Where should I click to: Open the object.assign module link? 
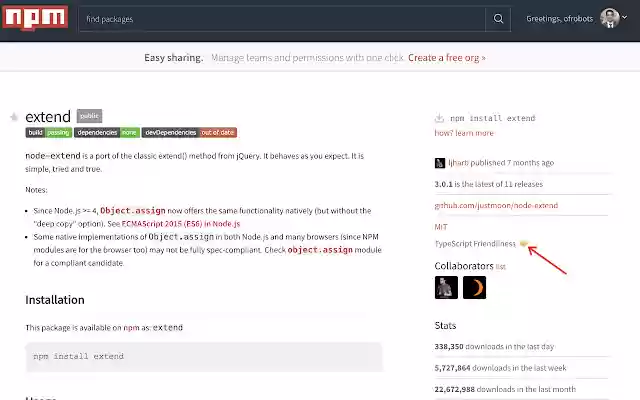[x=320, y=250]
